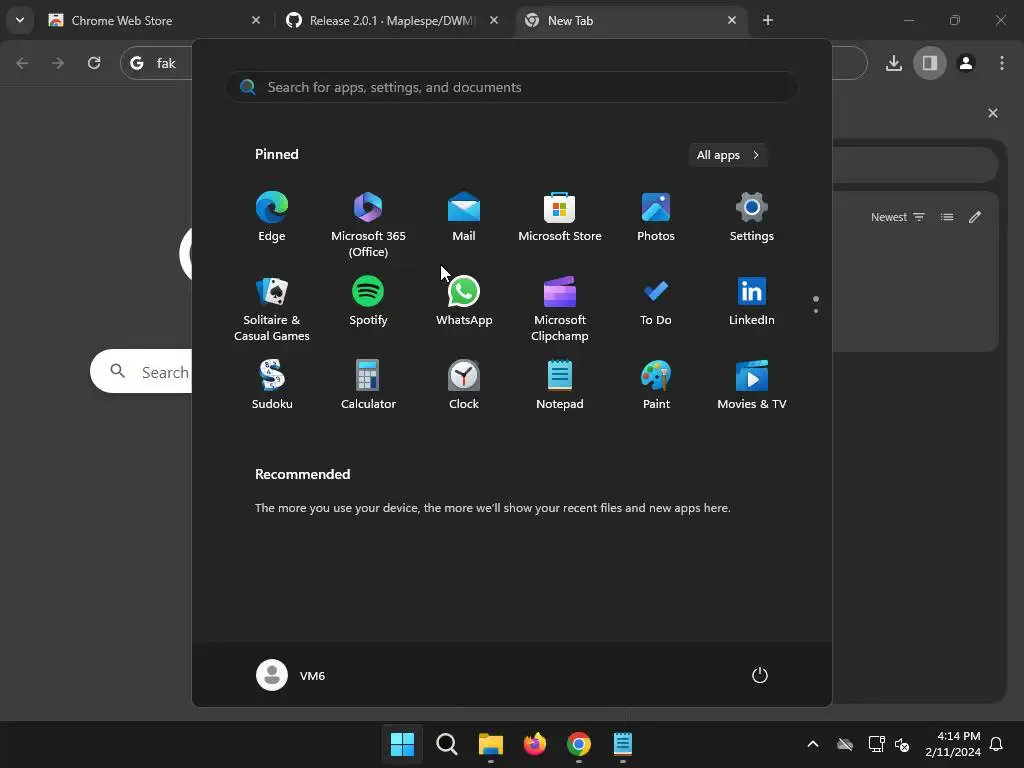Open Chrome profile menu
The width and height of the screenshot is (1024, 768).
pos(966,63)
